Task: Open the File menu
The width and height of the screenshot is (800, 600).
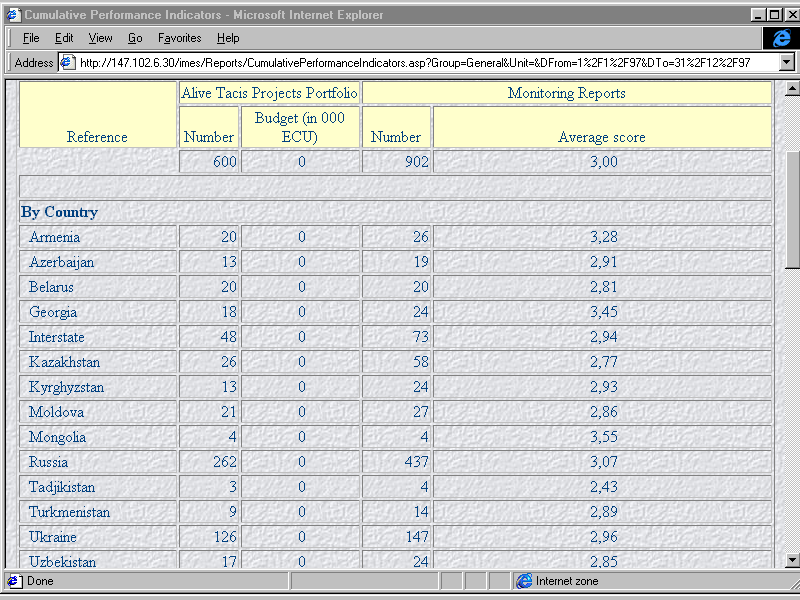Action: (x=31, y=38)
